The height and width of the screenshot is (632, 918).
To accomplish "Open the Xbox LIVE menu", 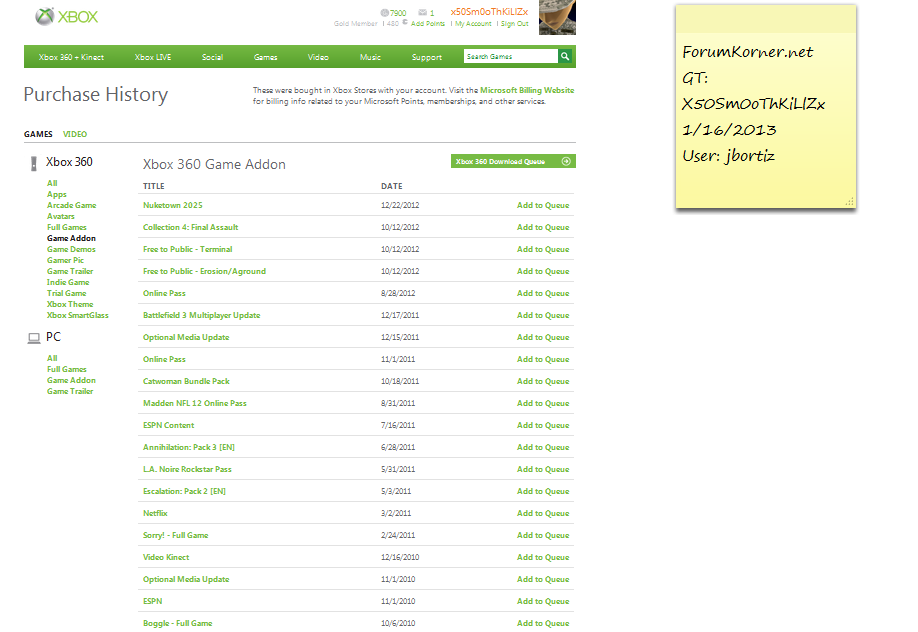I will pos(153,57).
